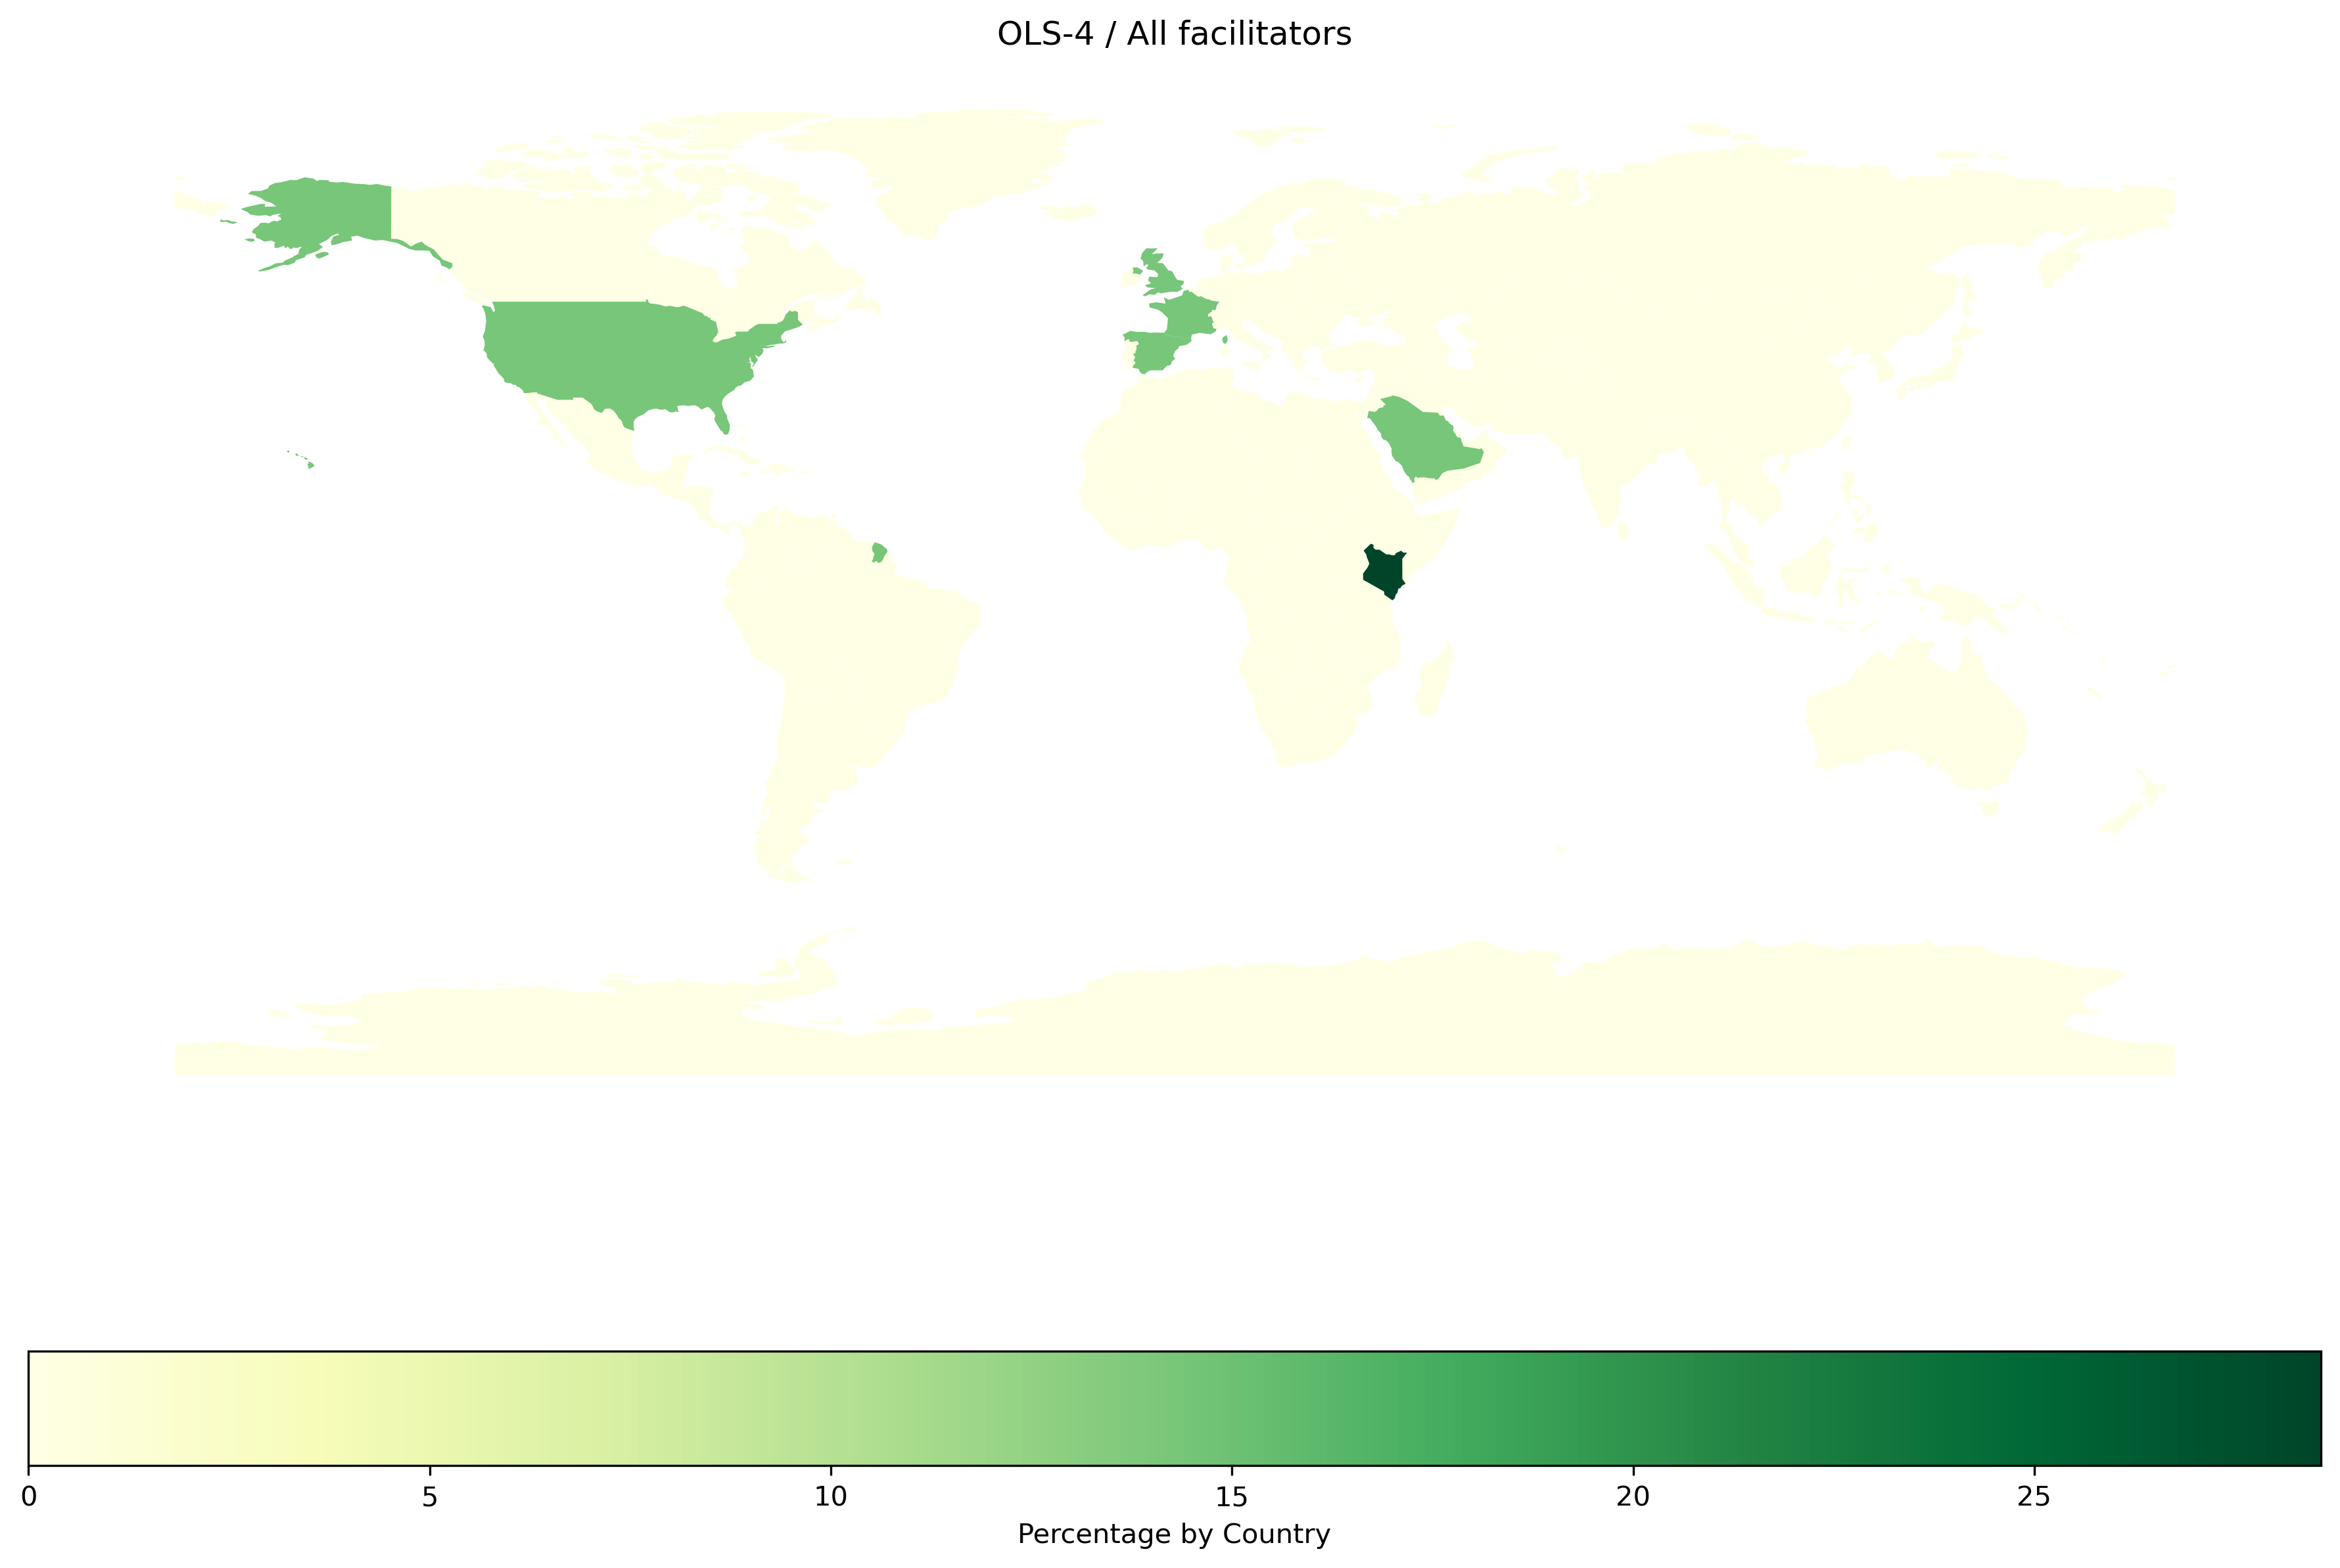Pick the darkest green end of colorbar

[2300, 1408]
